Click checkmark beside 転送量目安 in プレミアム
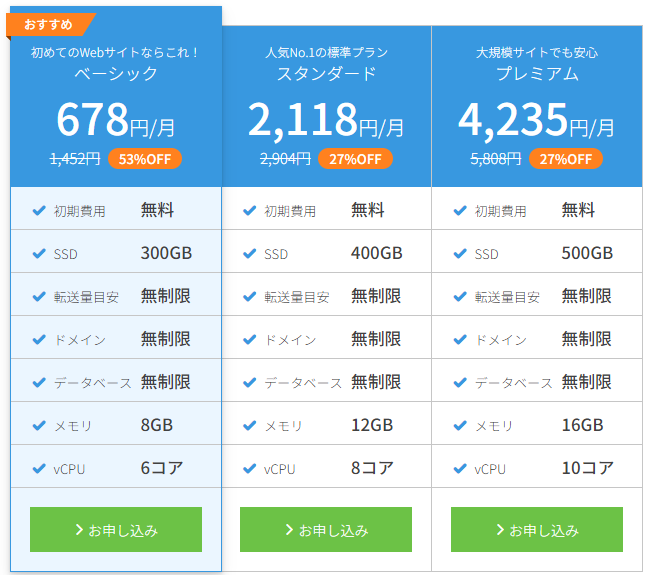The width and height of the screenshot is (647, 575). coord(460,297)
